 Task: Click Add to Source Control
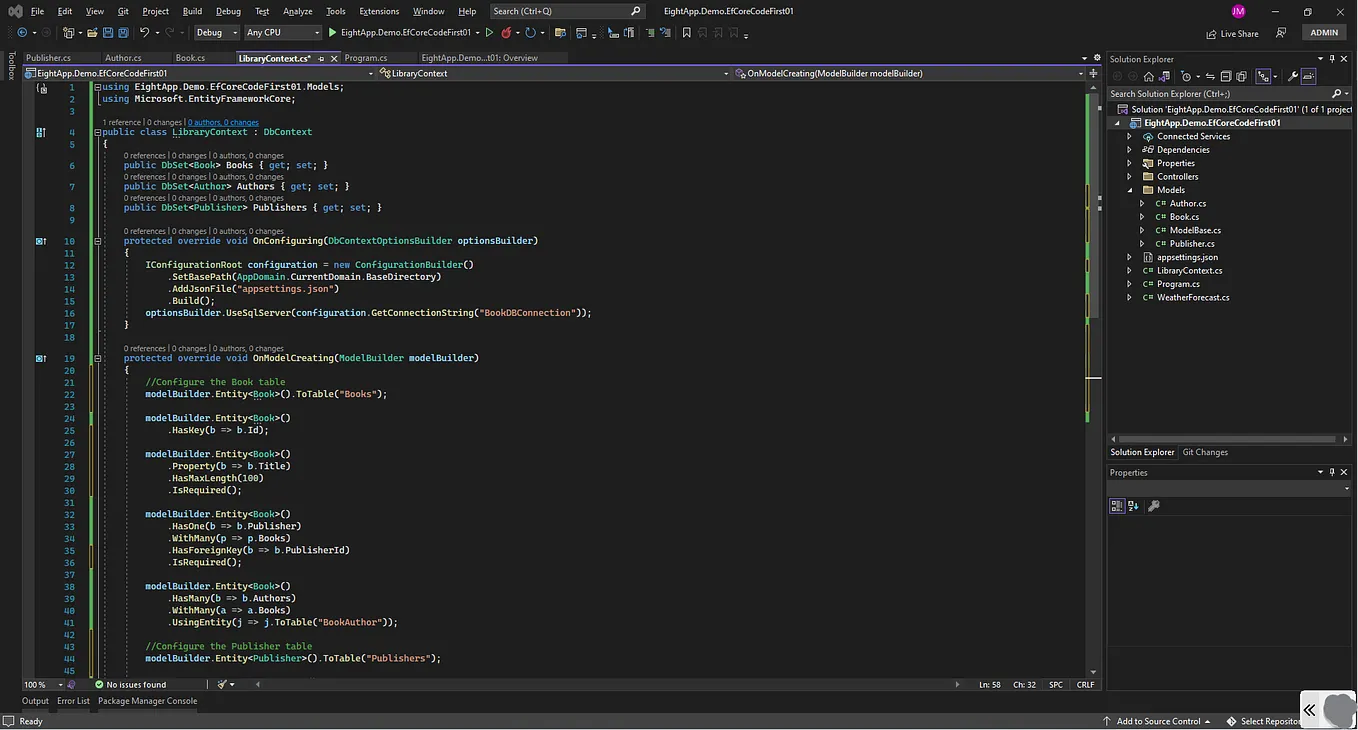(1159, 720)
